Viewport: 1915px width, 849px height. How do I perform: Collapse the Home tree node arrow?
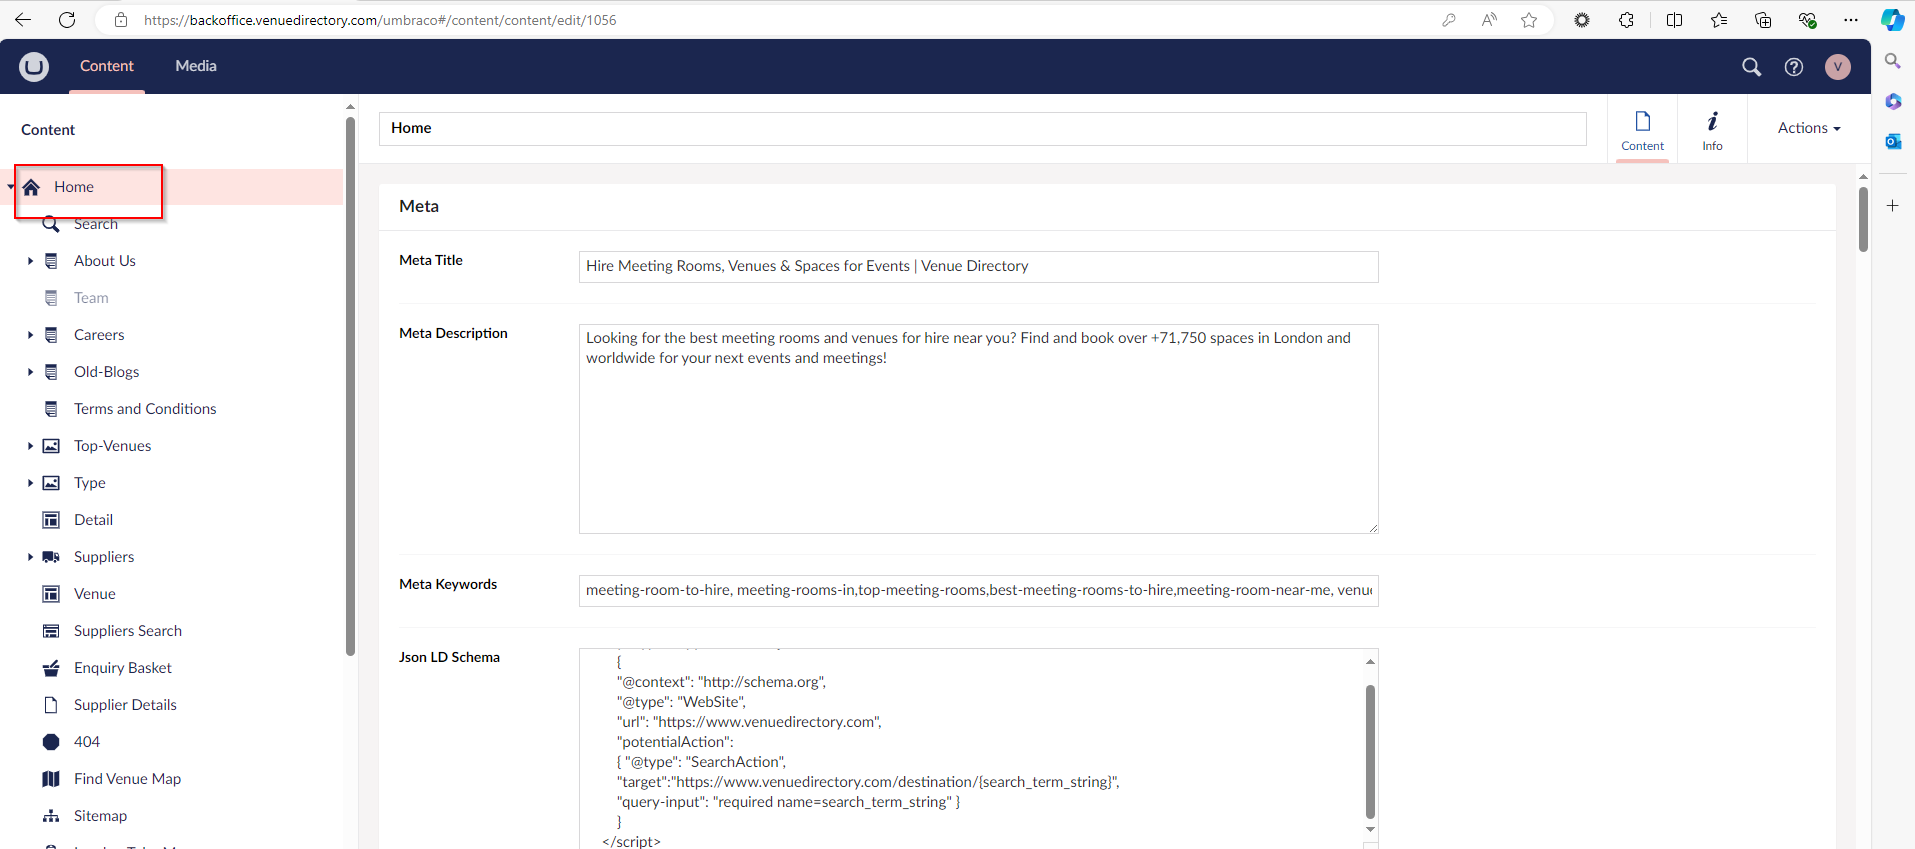coord(11,187)
